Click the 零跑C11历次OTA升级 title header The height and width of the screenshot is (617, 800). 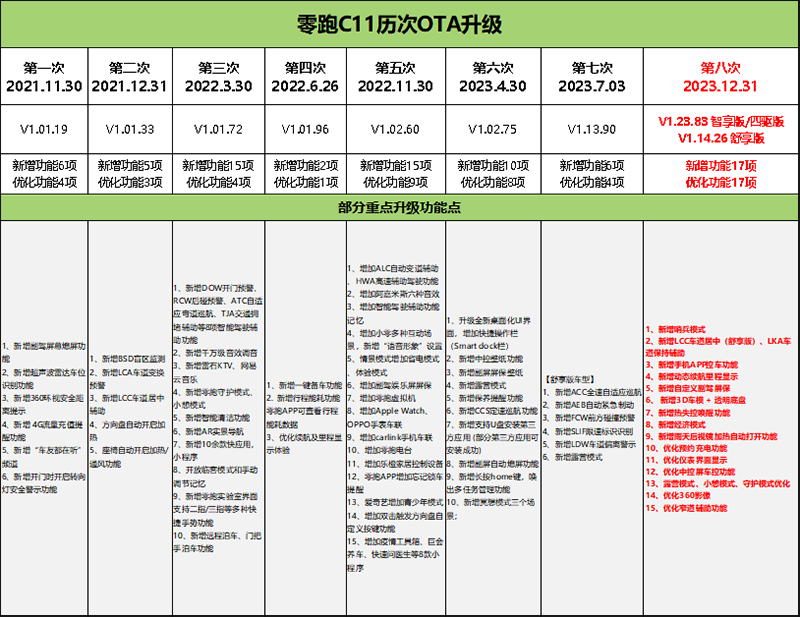click(400, 24)
